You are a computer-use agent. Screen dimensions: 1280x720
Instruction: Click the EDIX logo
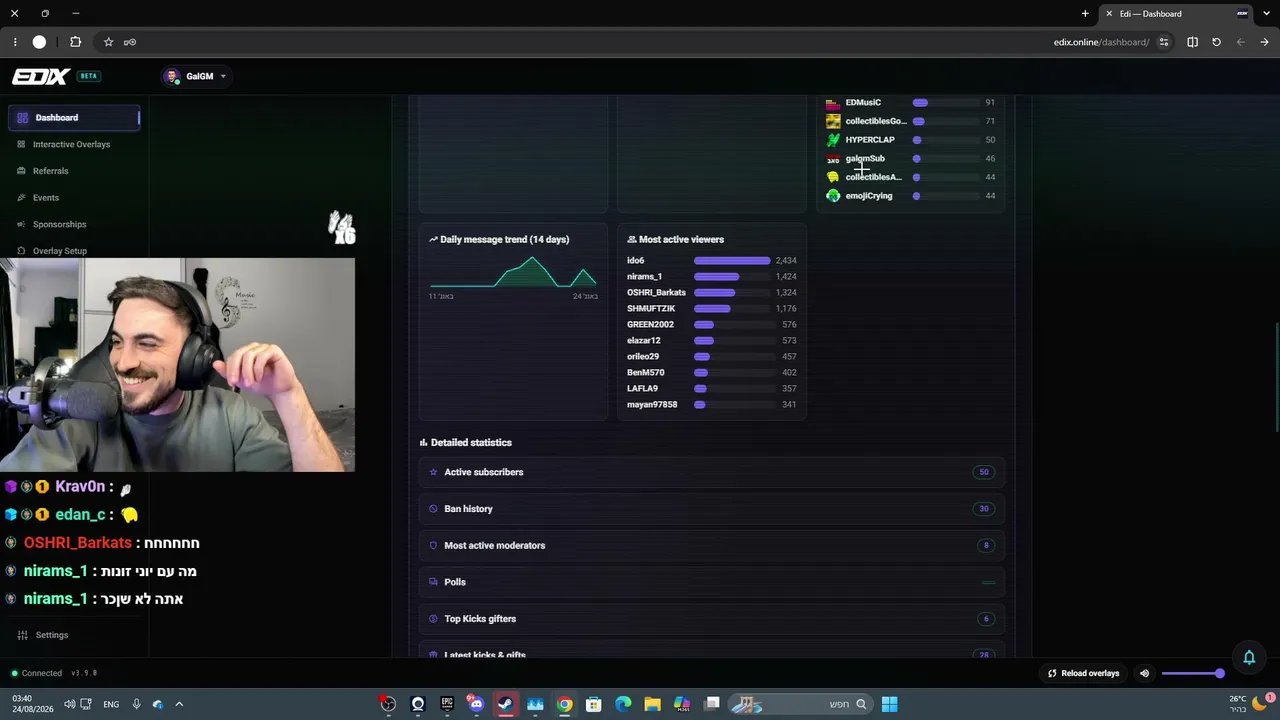(x=41, y=76)
